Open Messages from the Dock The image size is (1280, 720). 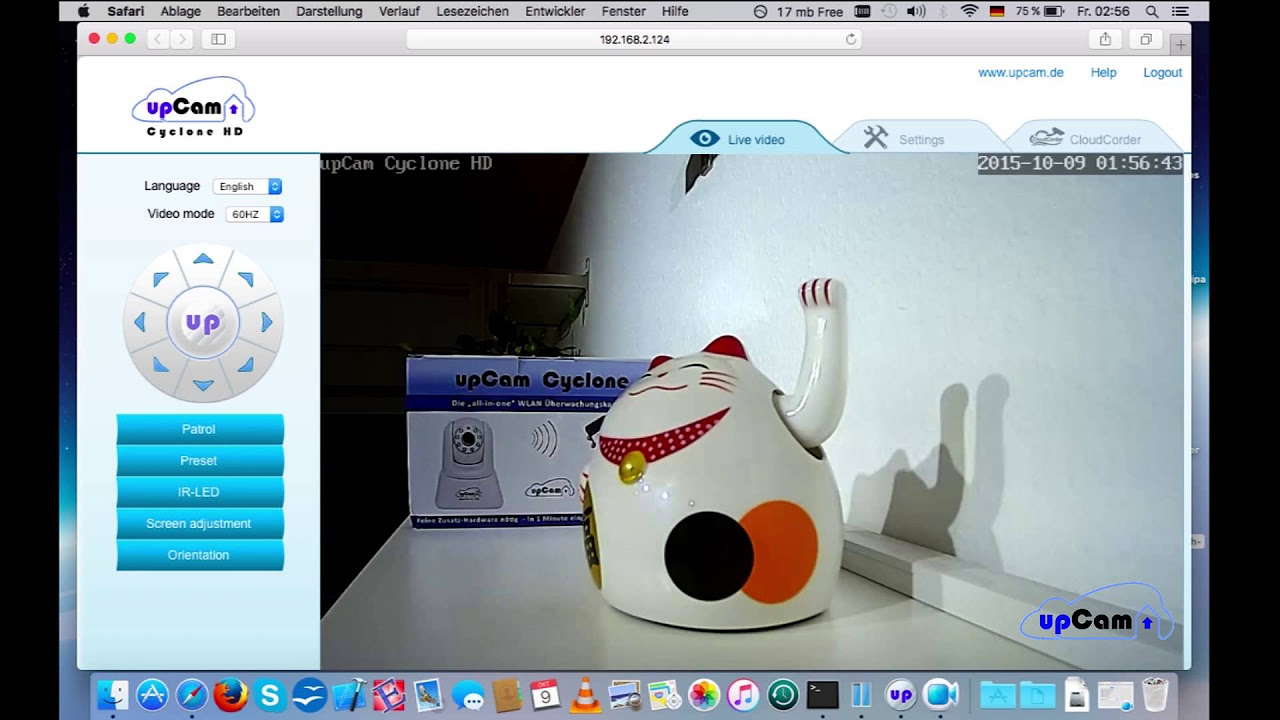tap(467, 695)
